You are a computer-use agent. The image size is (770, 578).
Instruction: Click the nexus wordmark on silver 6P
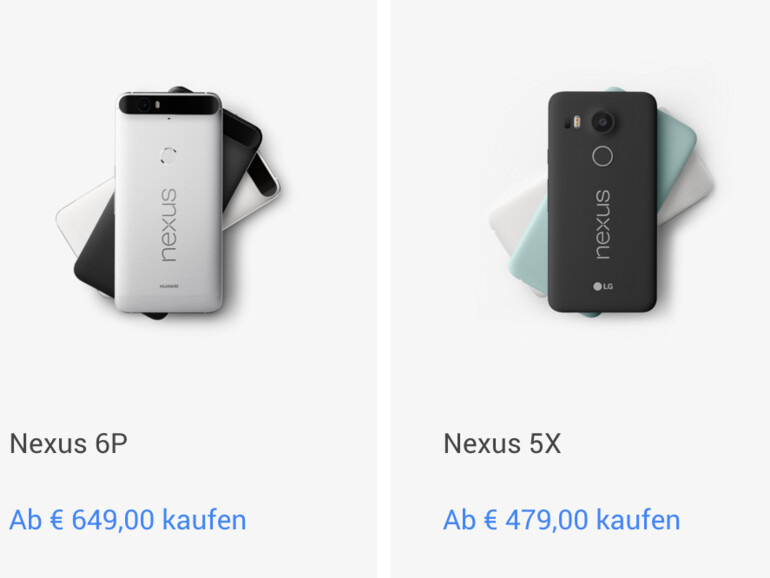168,225
